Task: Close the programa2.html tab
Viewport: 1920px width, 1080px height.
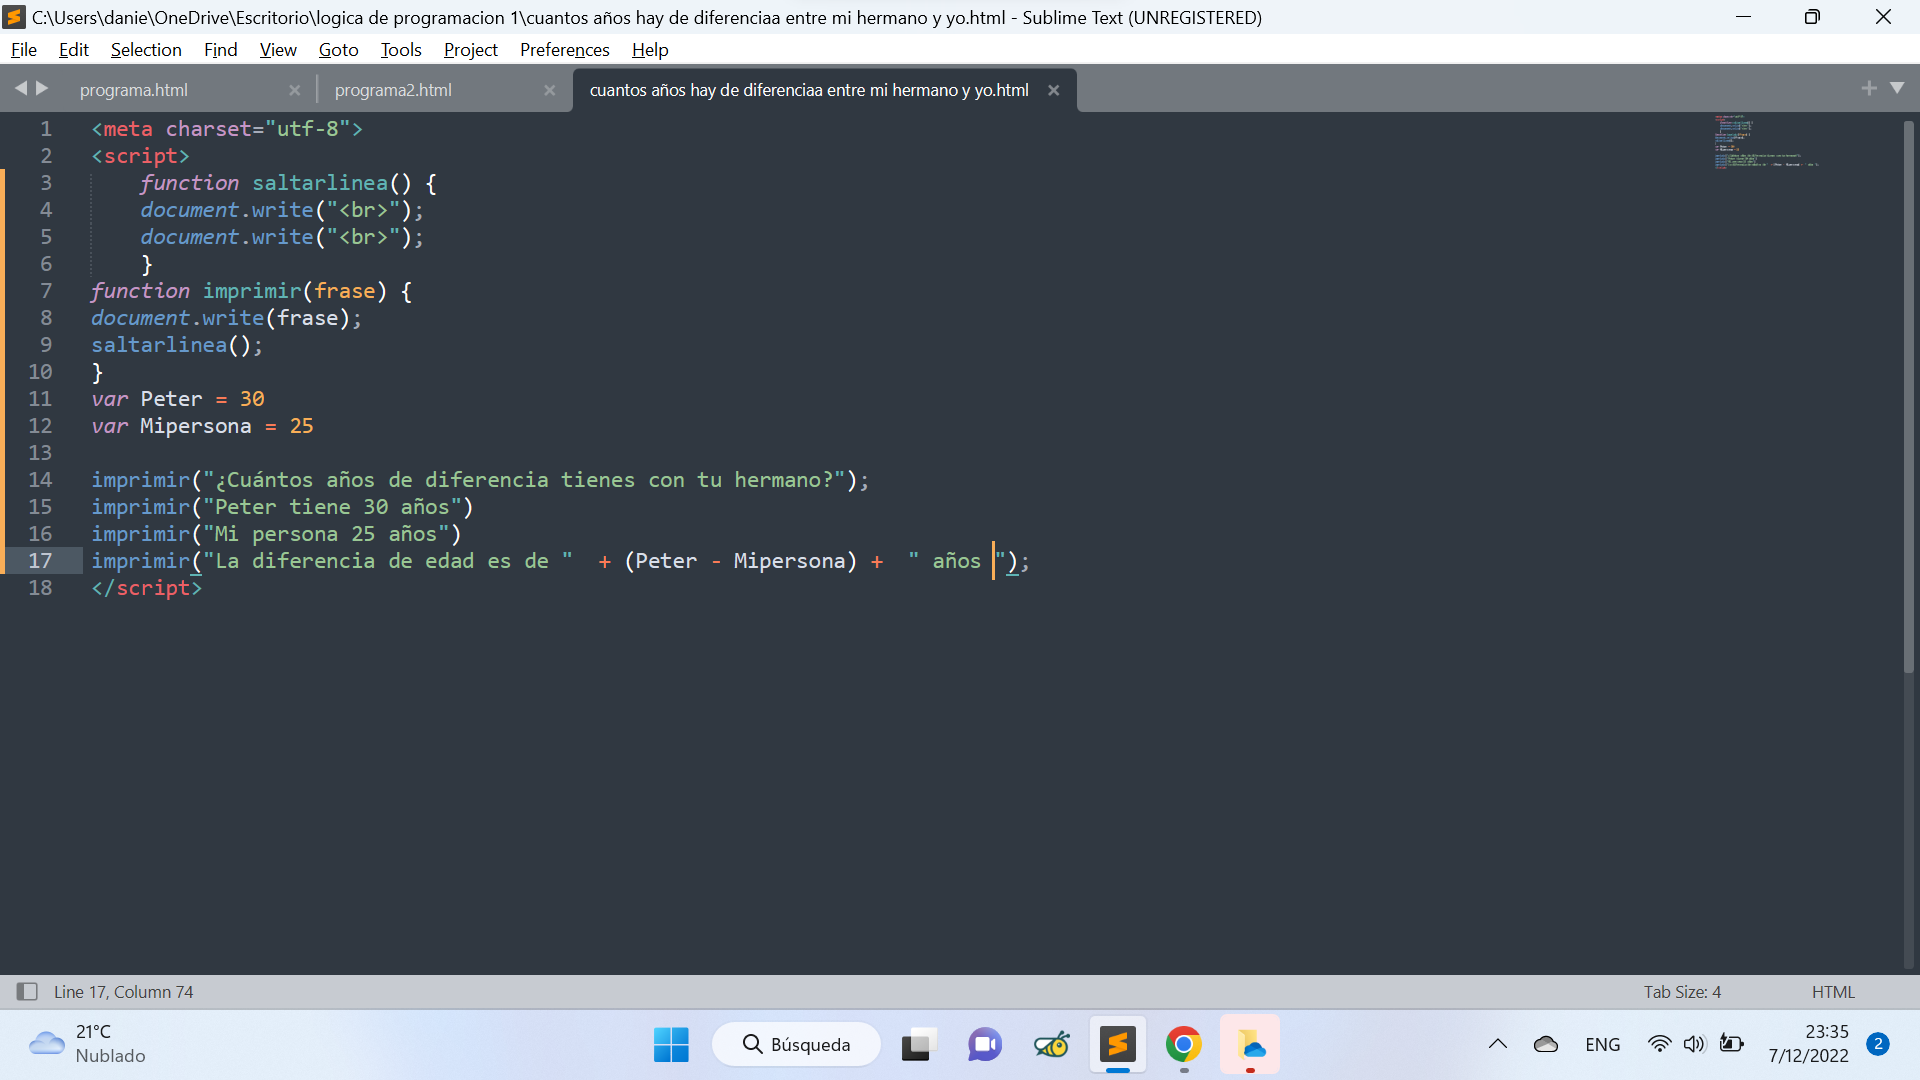Action: pos(549,90)
